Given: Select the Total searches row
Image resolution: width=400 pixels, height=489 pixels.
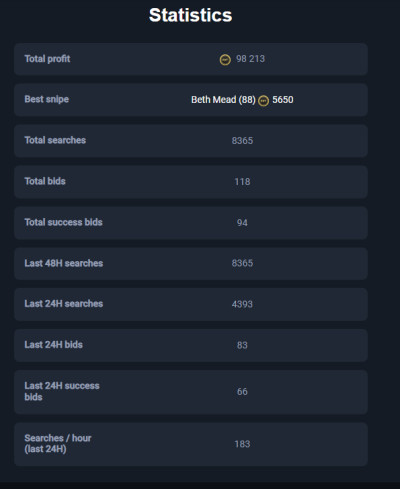Looking at the screenshot, I should click(x=191, y=141).
